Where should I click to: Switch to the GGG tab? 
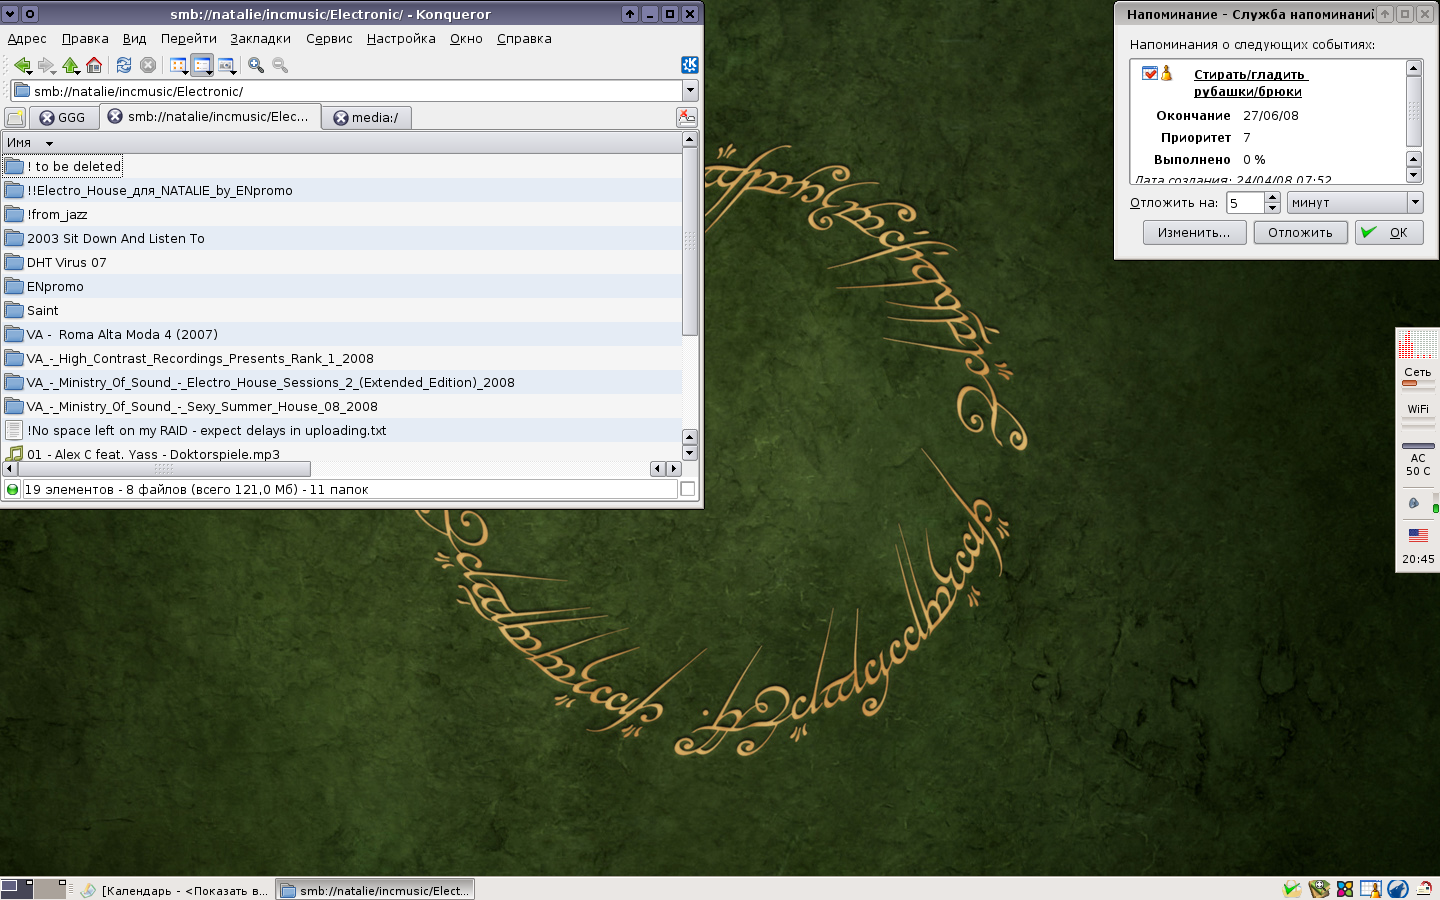[64, 118]
